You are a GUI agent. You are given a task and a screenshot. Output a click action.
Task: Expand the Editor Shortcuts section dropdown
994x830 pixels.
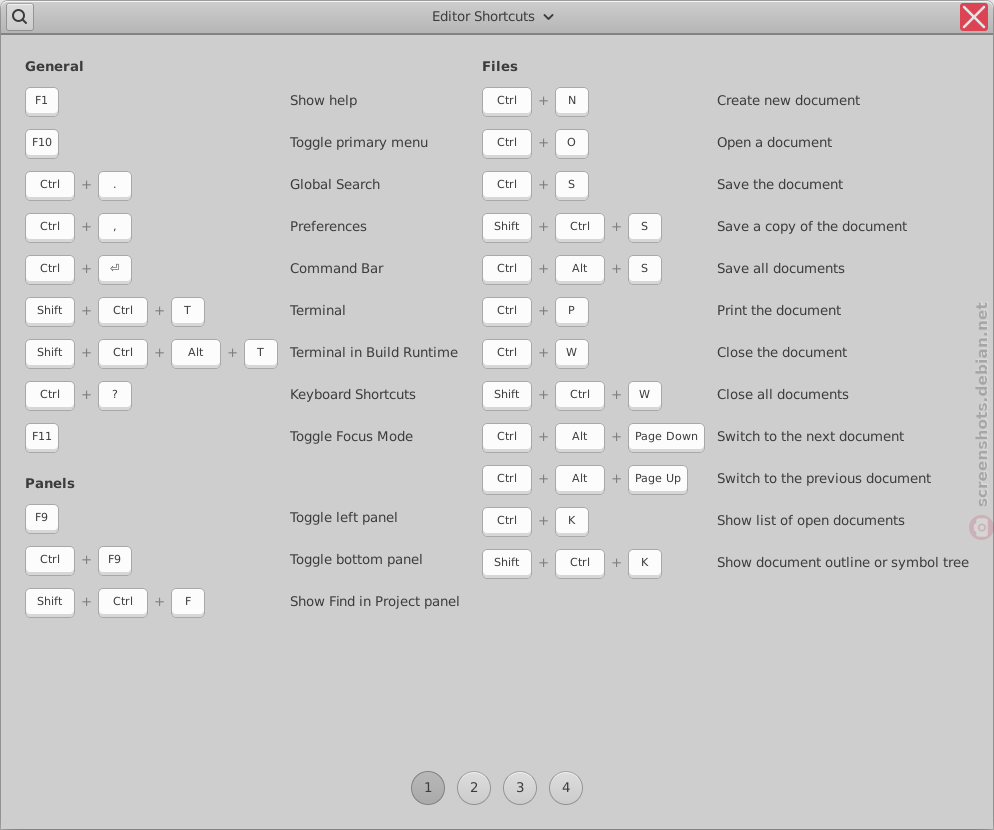(493, 16)
